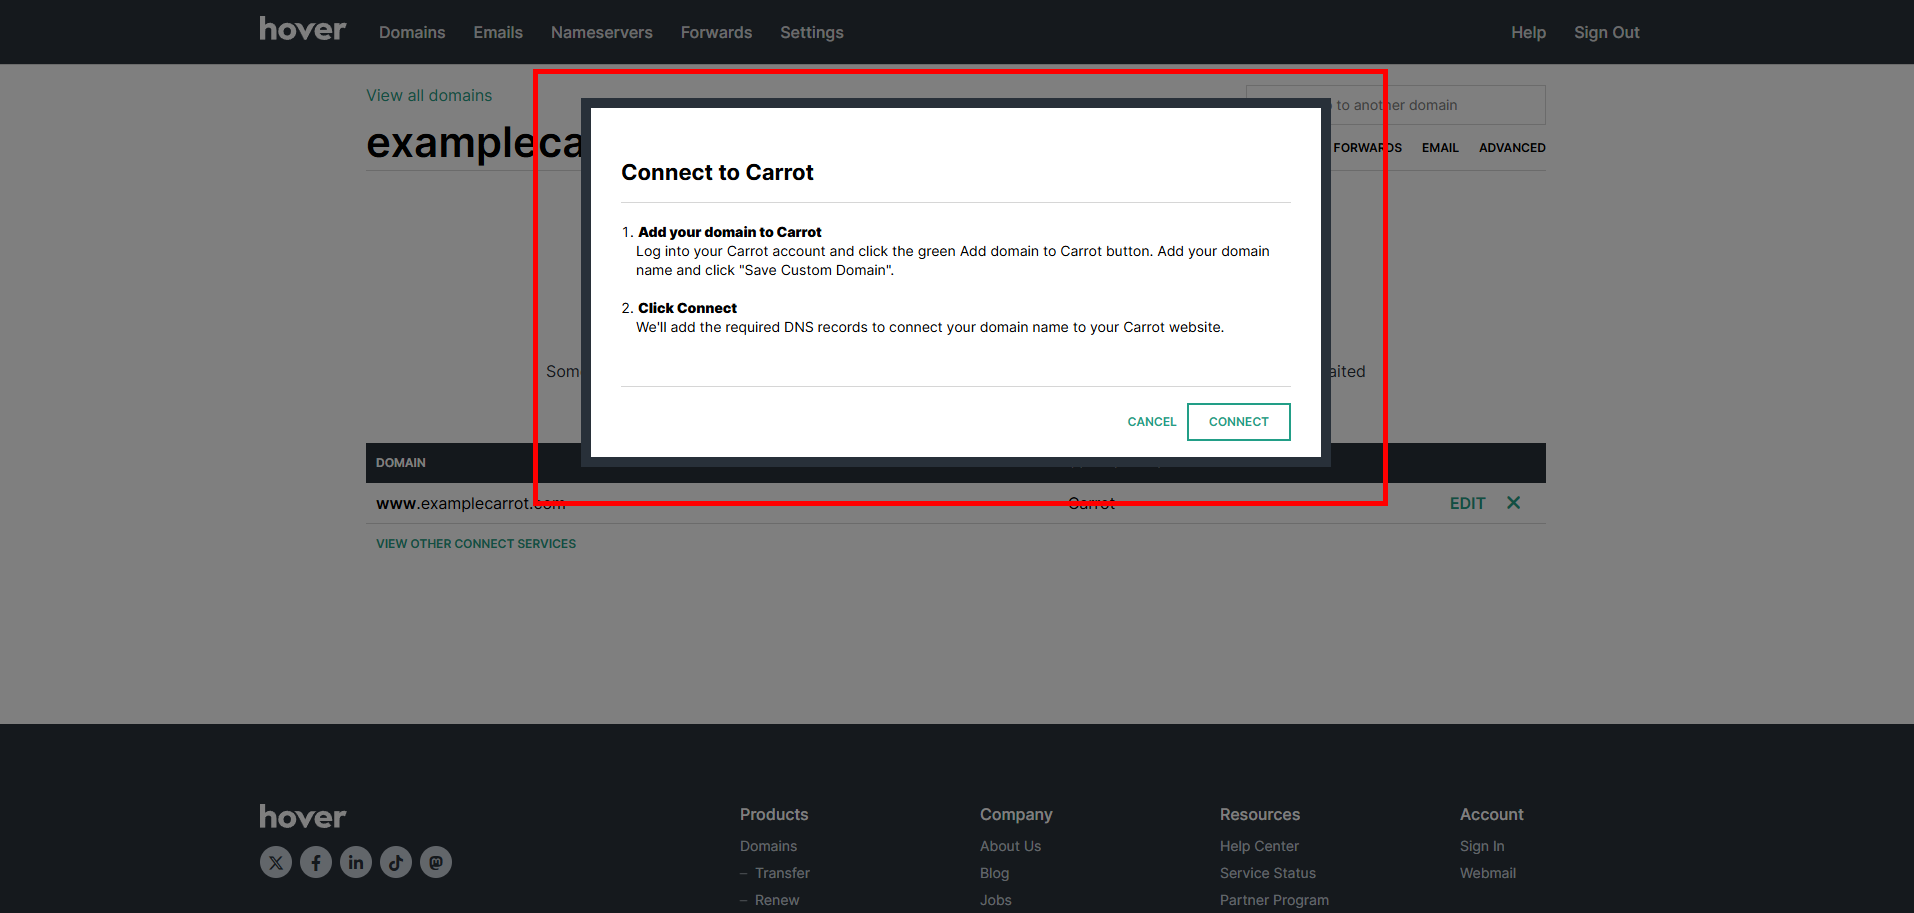Open Emails in the top navigation bar
This screenshot has height=913, width=1914.
[x=498, y=32]
